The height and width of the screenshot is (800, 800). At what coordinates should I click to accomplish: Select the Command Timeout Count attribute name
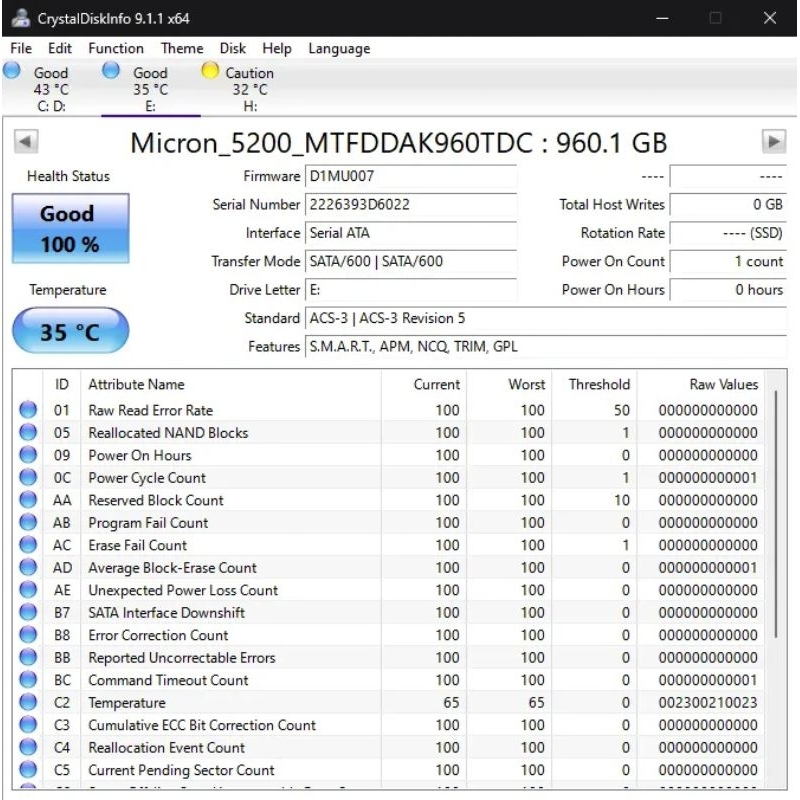pos(168,680)
